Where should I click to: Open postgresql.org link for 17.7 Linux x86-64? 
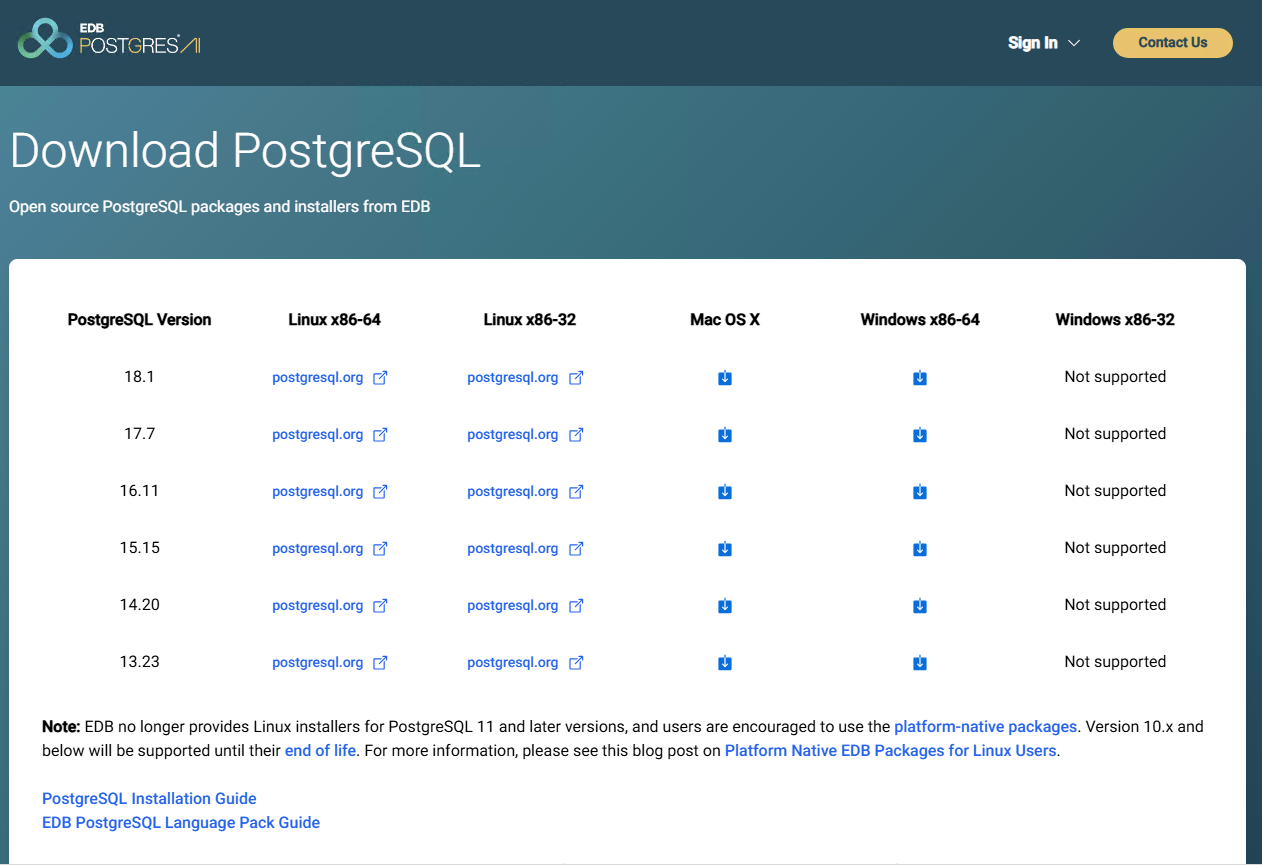click(317, 435)
